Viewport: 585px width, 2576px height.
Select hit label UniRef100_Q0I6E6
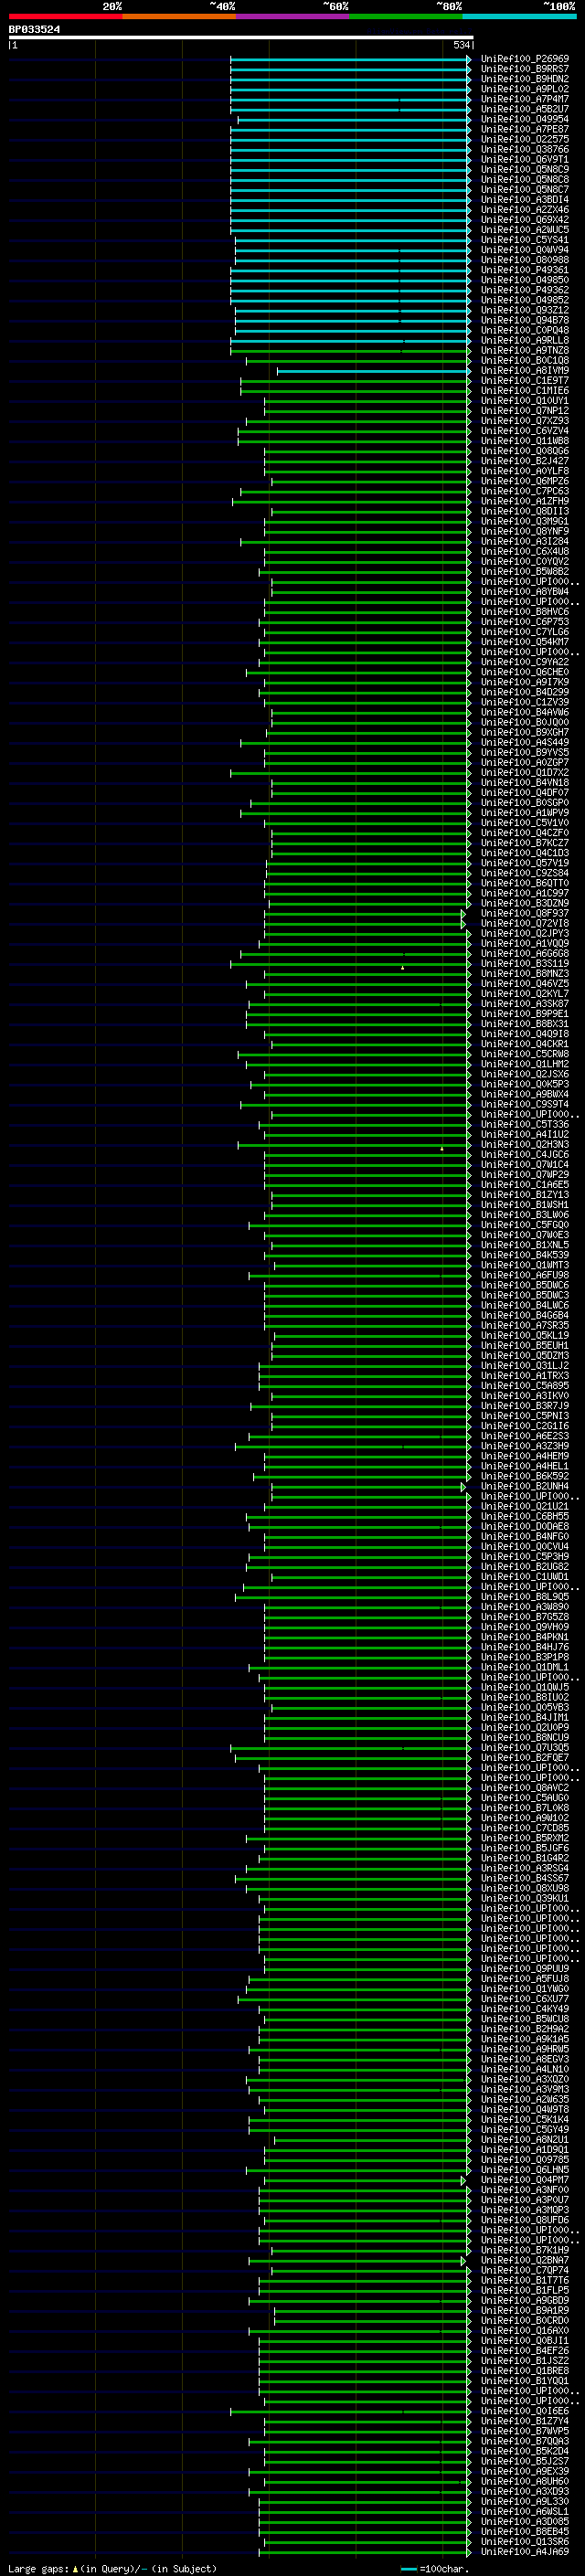[524, 2410]
